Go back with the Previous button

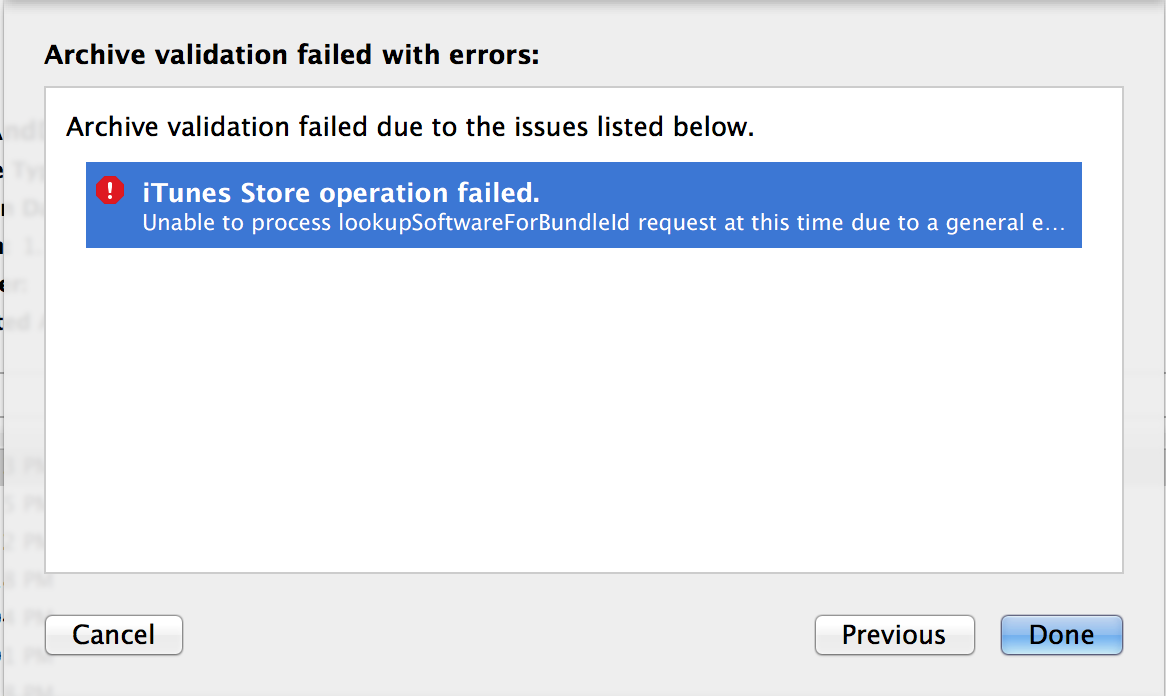click(x=895, y=635)
